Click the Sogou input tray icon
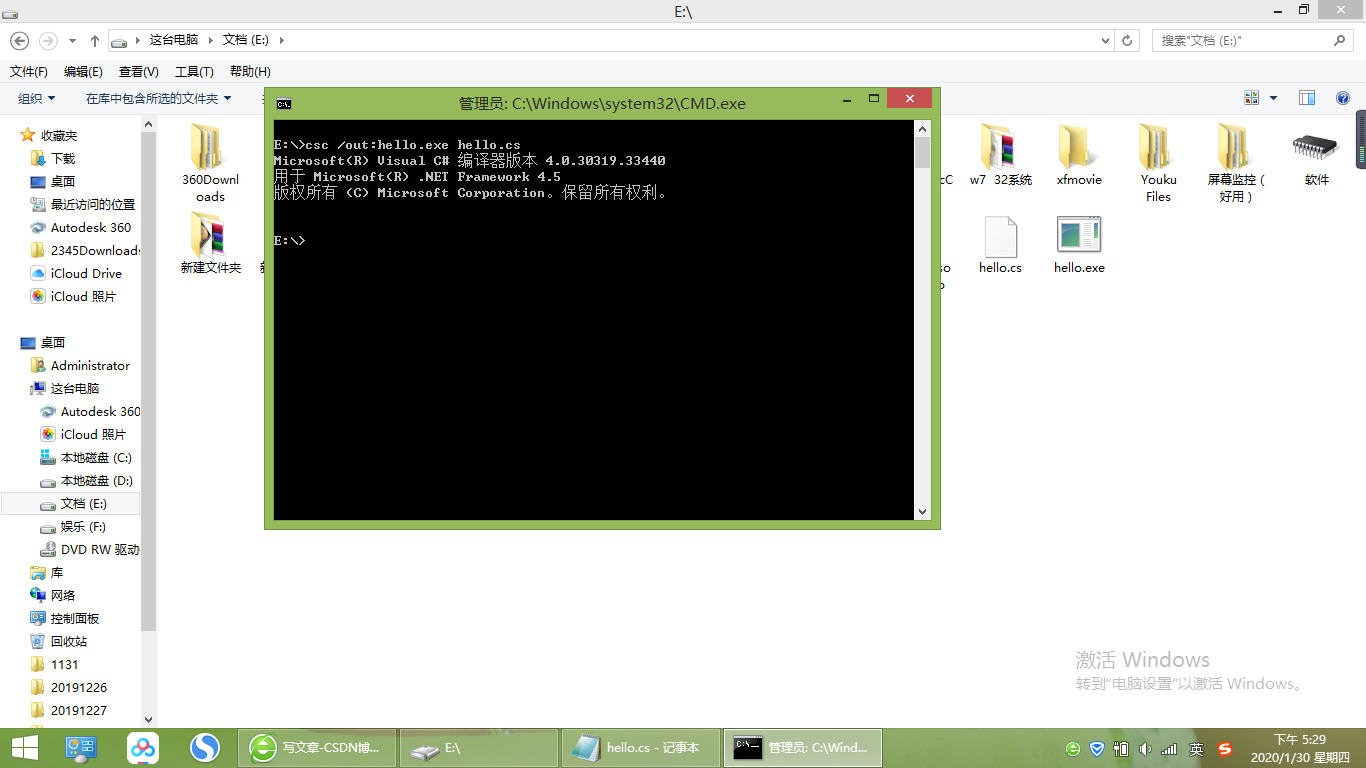This screenshot has height=768, width=1366. coord(1225,749)
